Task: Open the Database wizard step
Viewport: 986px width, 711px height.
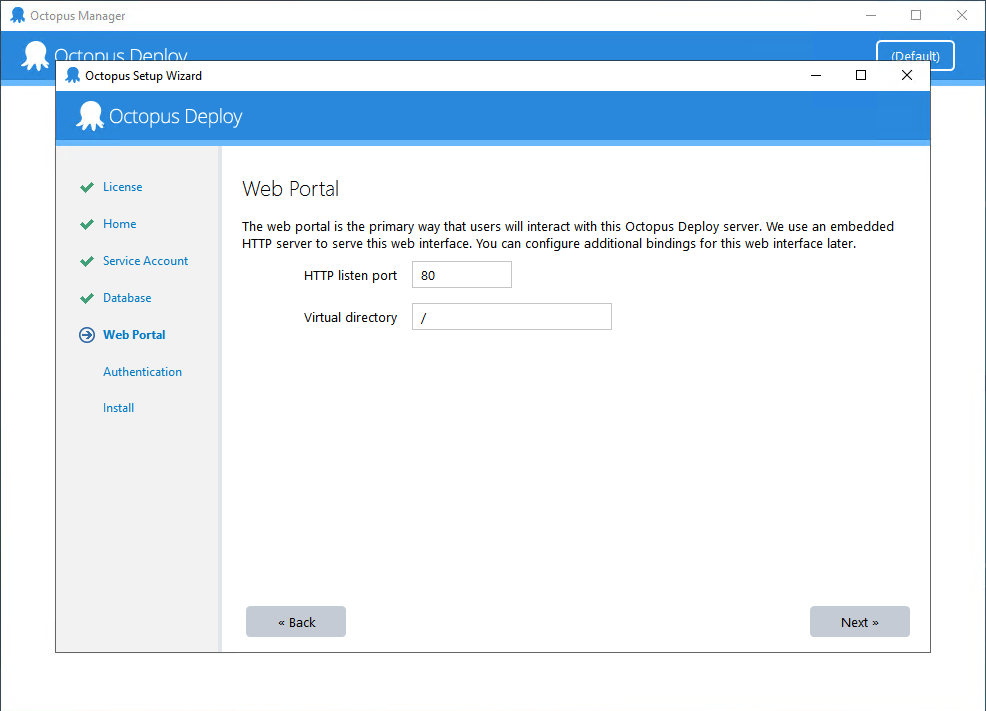Action: [127, 298]
